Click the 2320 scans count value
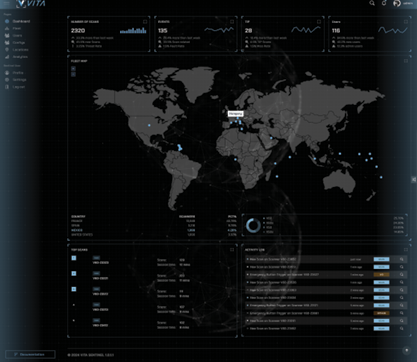 pyautogui.click(x=78, y=31)
